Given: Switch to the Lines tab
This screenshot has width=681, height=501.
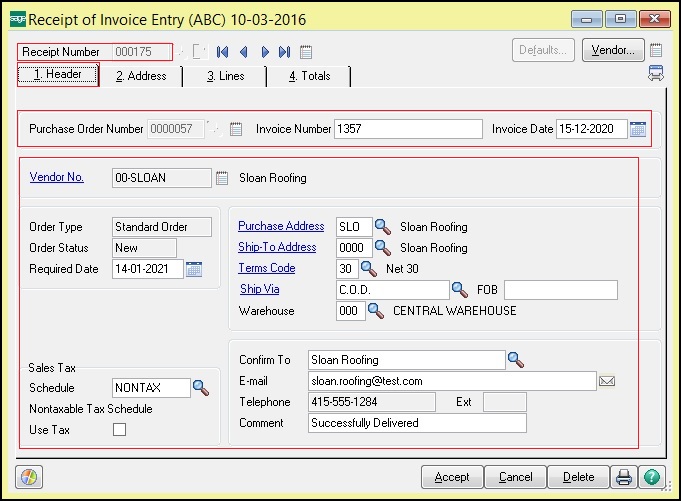Looking at the screenshot, I should click(x=225, y=76).
